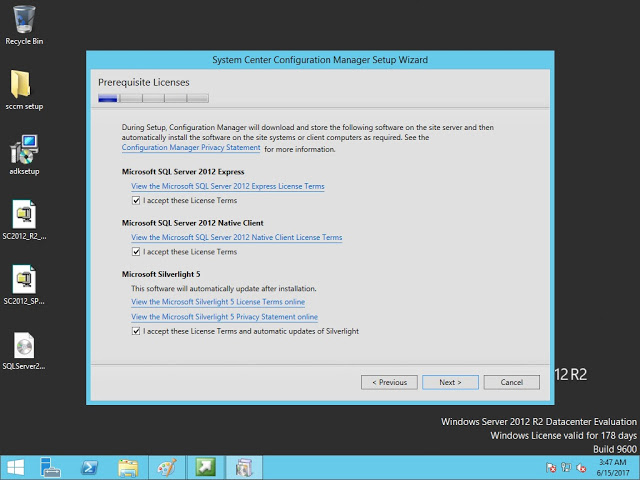Open the Recycle Bin desktop icon
The height and width of the screenshot is (480, 640).
pos(24,22)
